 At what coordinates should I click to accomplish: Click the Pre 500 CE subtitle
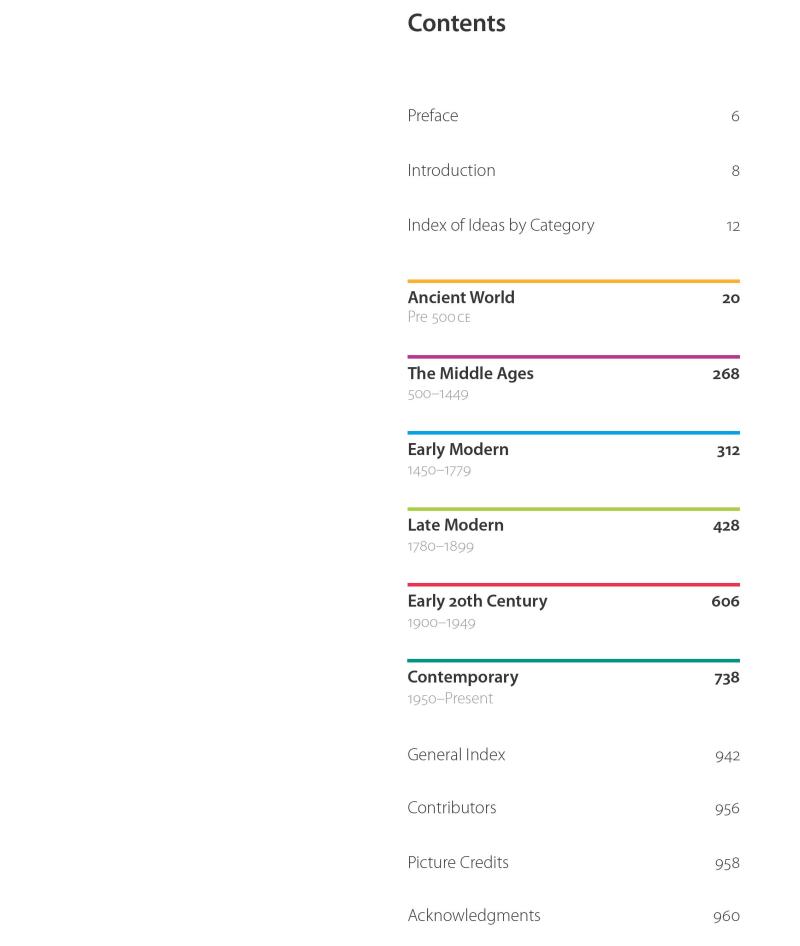pos(438,318)
